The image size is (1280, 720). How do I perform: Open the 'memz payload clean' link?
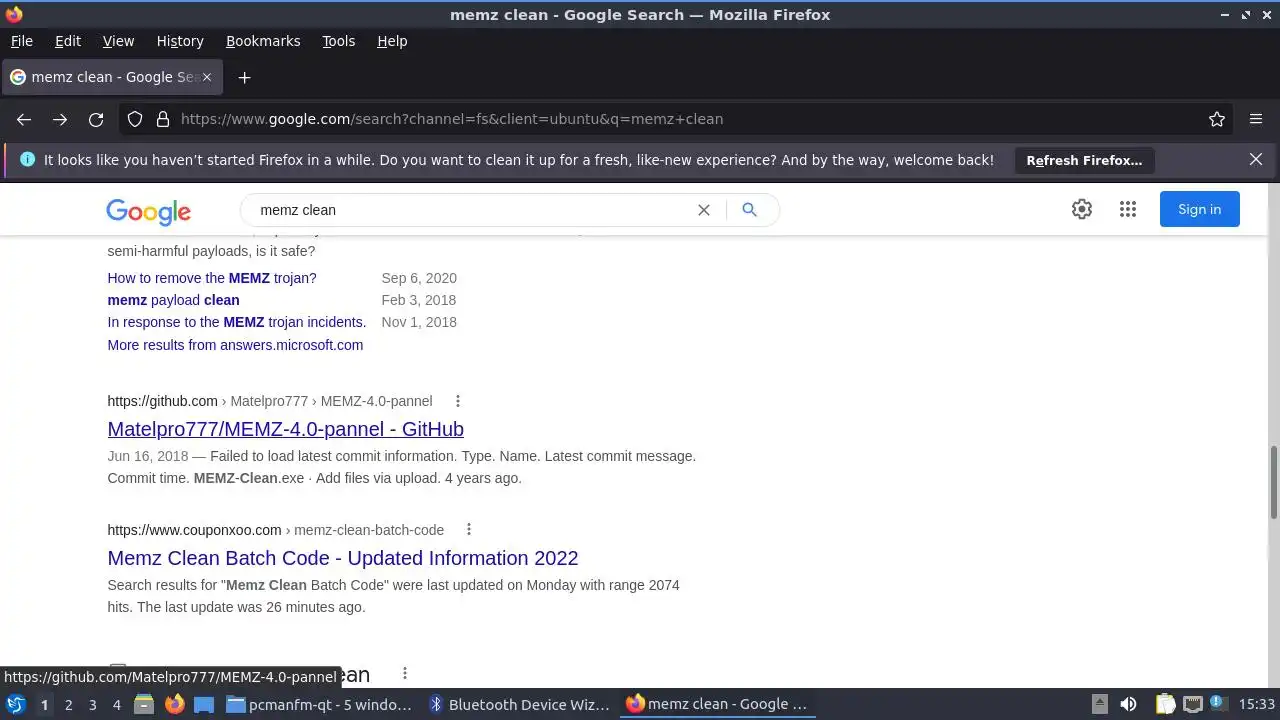point(173,300)
